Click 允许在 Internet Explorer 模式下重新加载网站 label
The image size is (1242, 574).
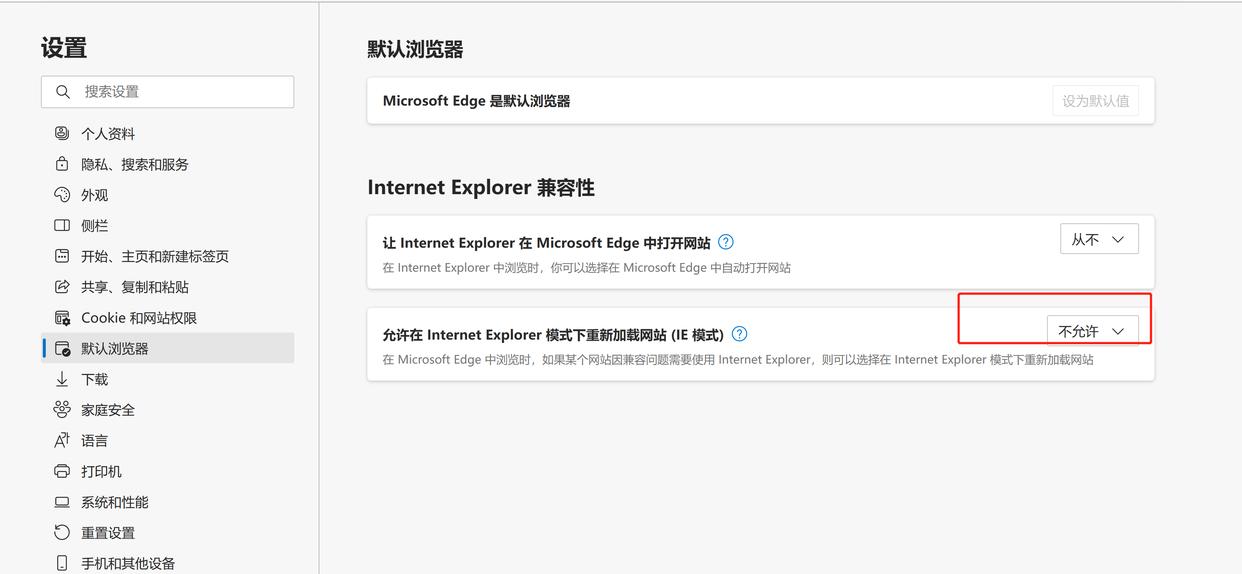point(553,335)
